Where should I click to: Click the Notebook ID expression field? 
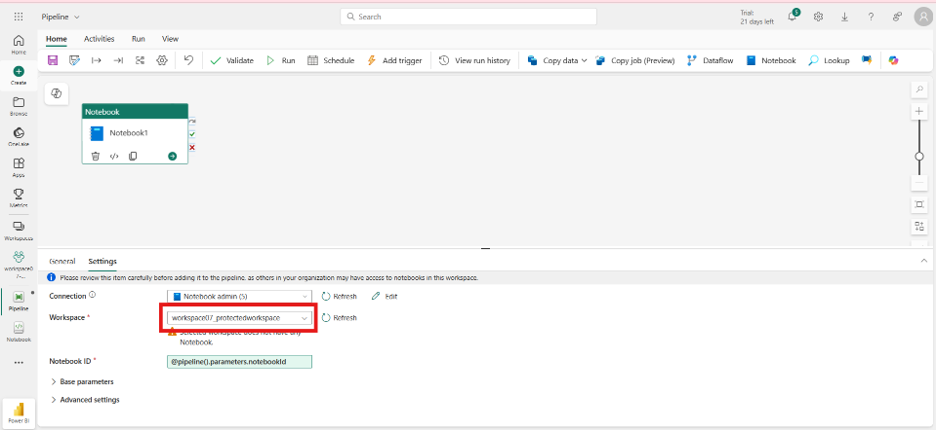[239, 361]
